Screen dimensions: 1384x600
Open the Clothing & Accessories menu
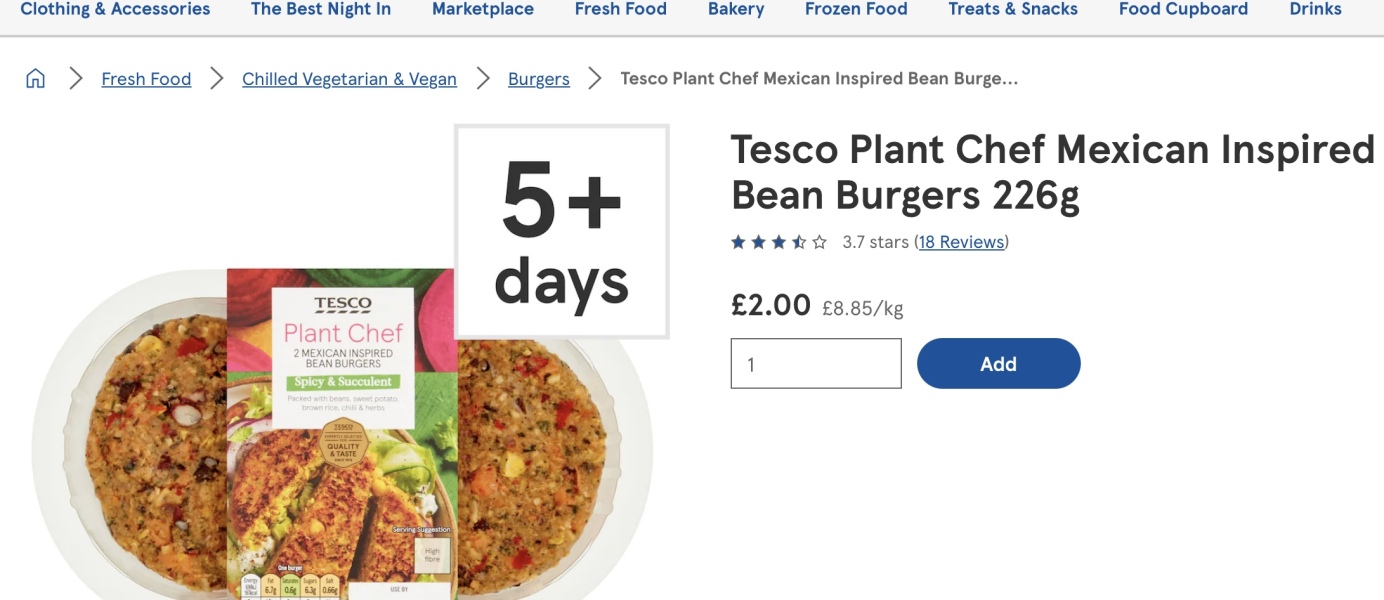coord(115,10)
